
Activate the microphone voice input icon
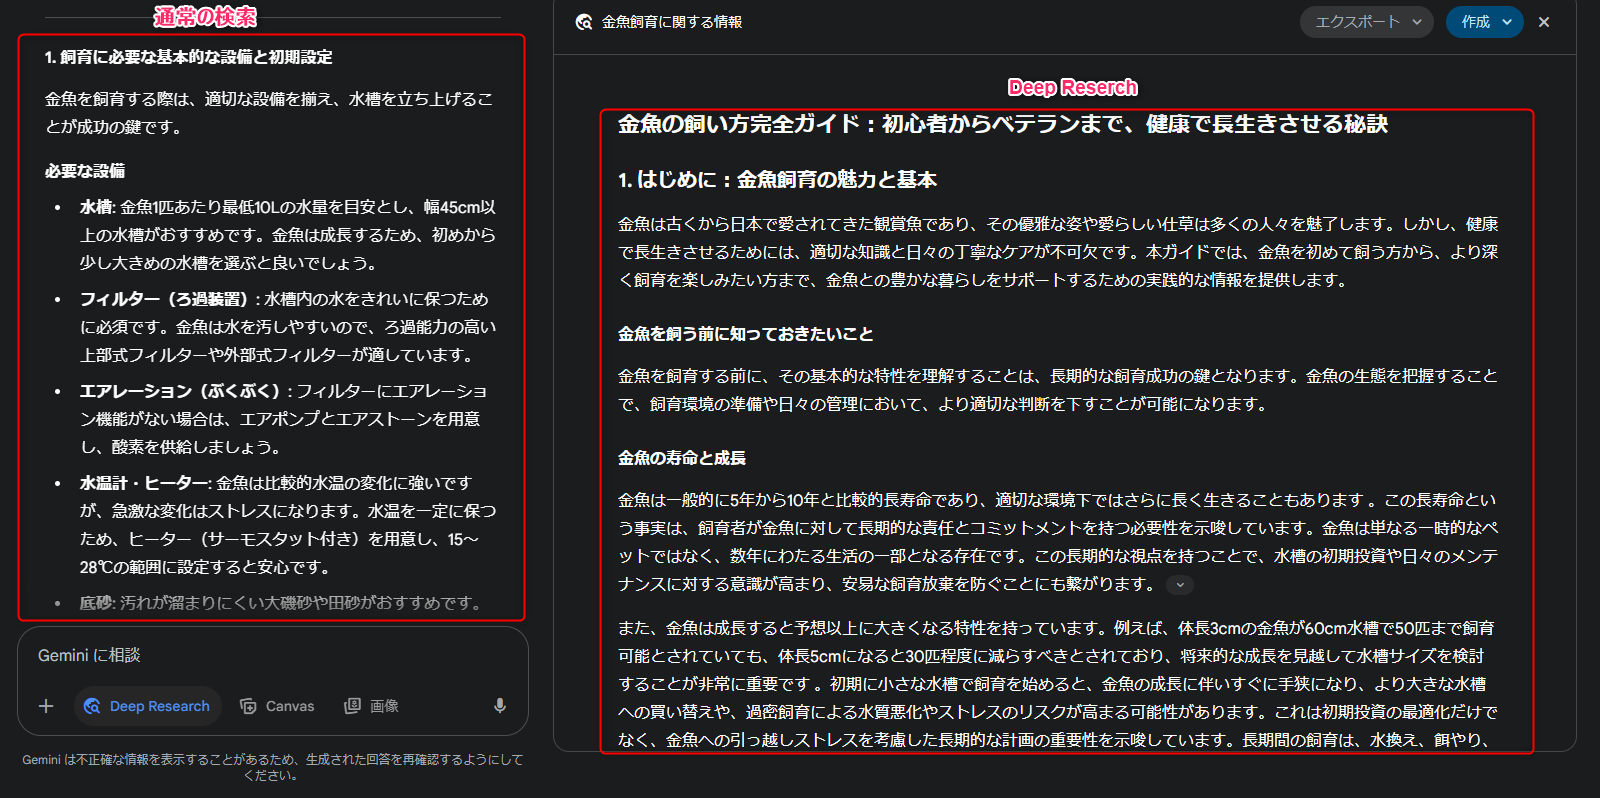(x=500, y=706)
